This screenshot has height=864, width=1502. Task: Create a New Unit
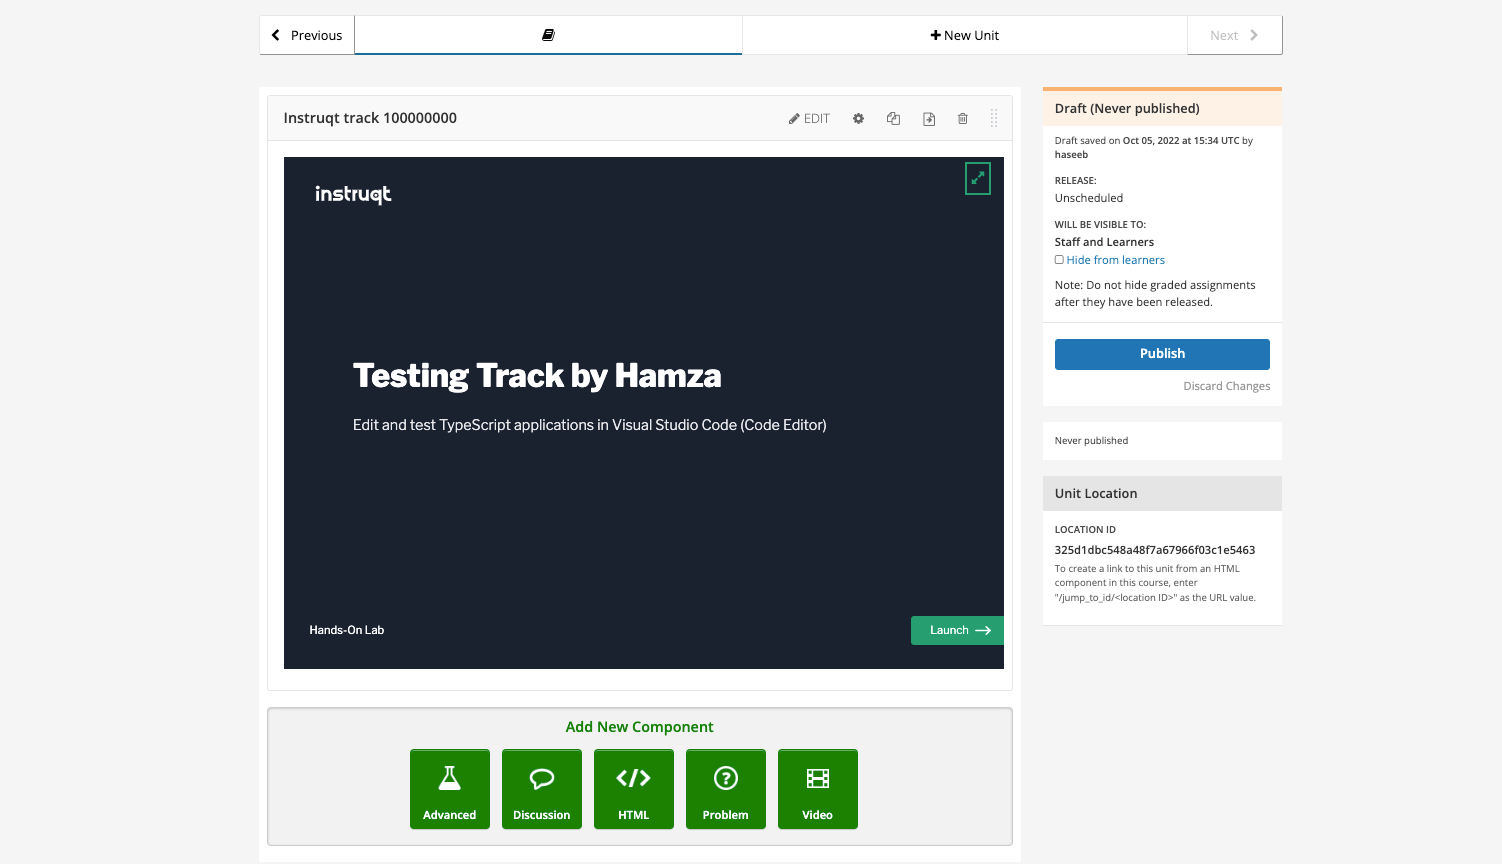pos(963,35)
